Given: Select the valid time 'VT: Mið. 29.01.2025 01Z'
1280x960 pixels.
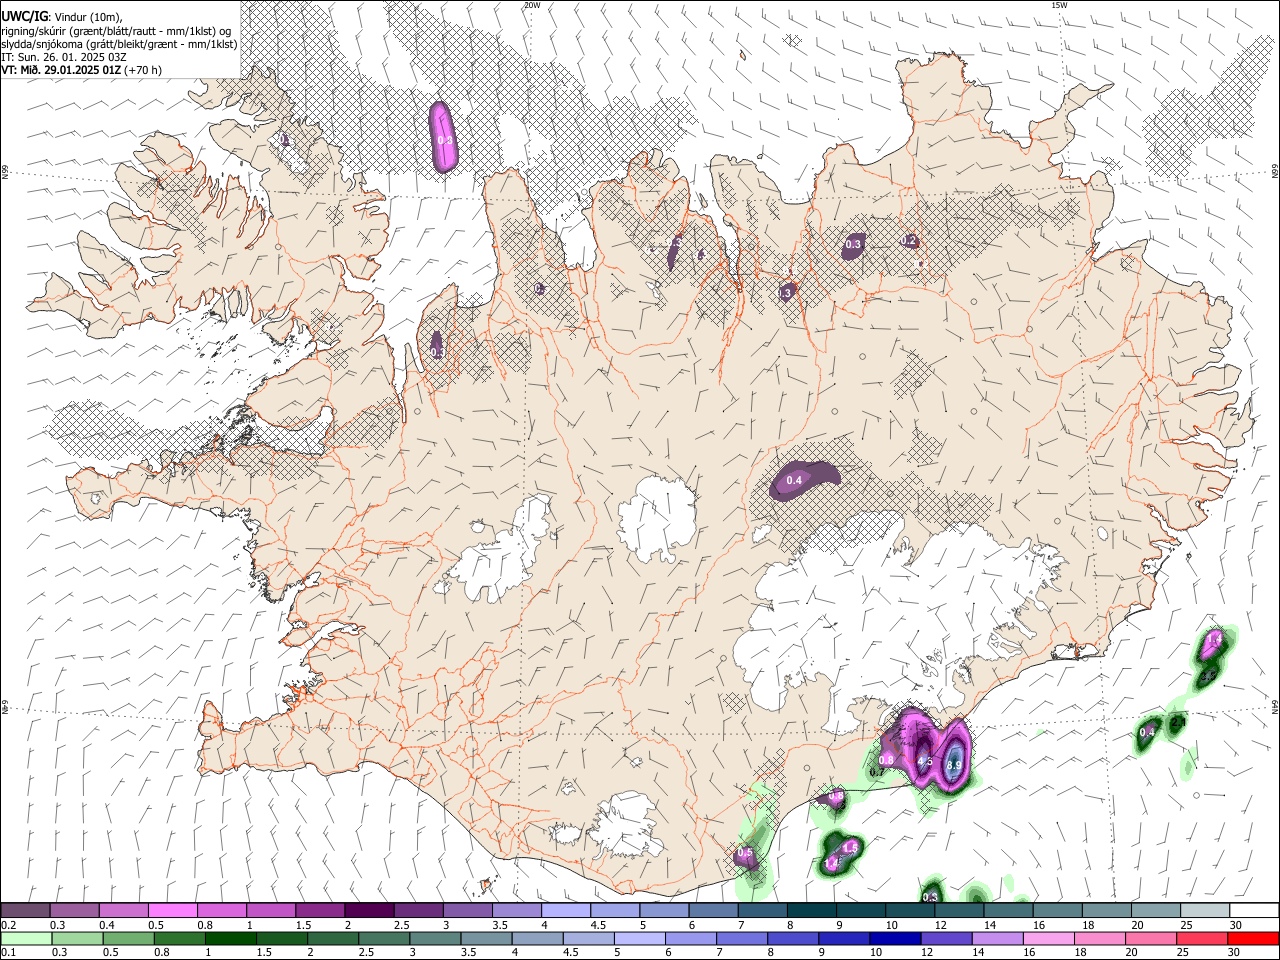Looking at the screenshot, I should [x=62, y=70].
